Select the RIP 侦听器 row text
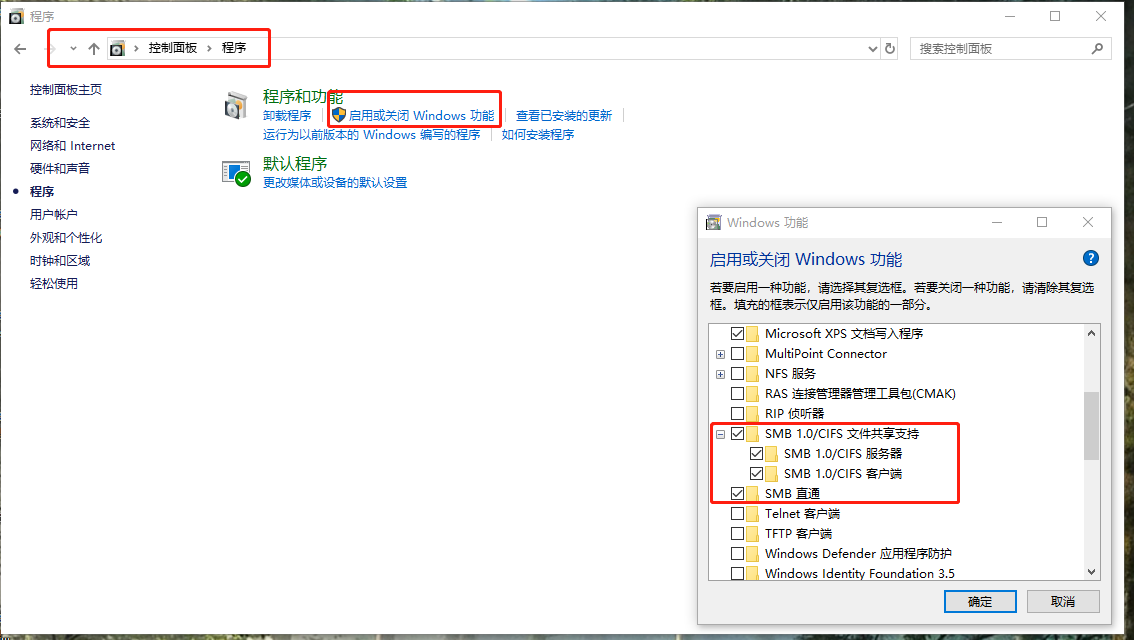The height and width of the screenshot is (640, 1134). [794, 414]
